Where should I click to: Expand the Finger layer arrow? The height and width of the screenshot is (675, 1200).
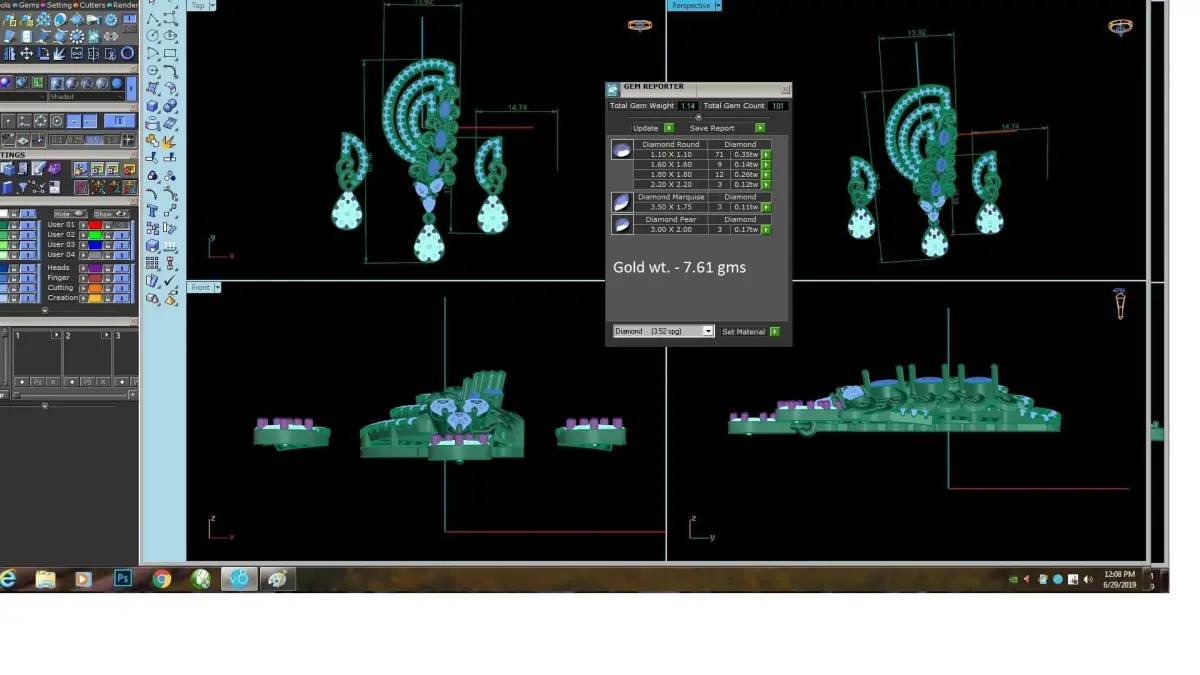pos(83,278)
